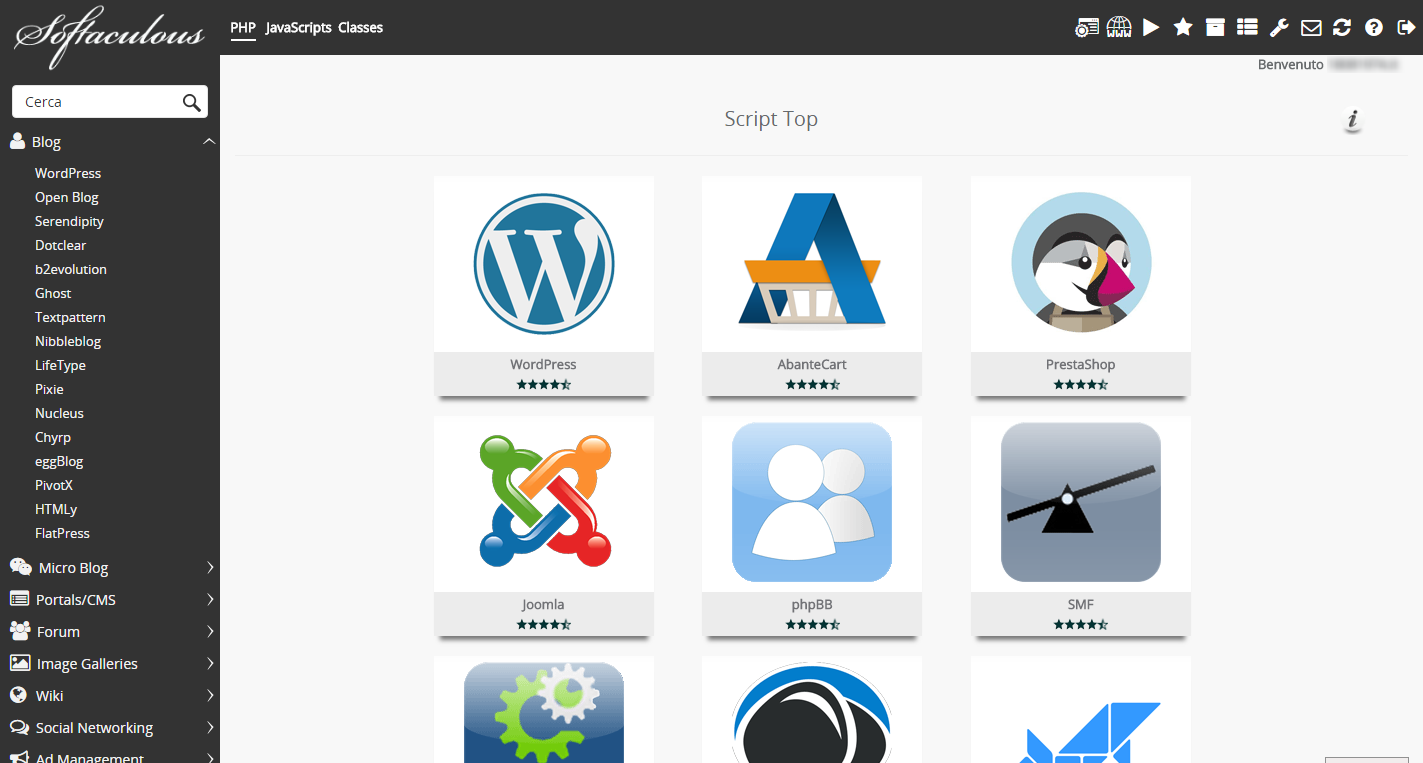Click the search magnifier icon
The width and height of the screenshot is (1423, 763).
[192, 102]
